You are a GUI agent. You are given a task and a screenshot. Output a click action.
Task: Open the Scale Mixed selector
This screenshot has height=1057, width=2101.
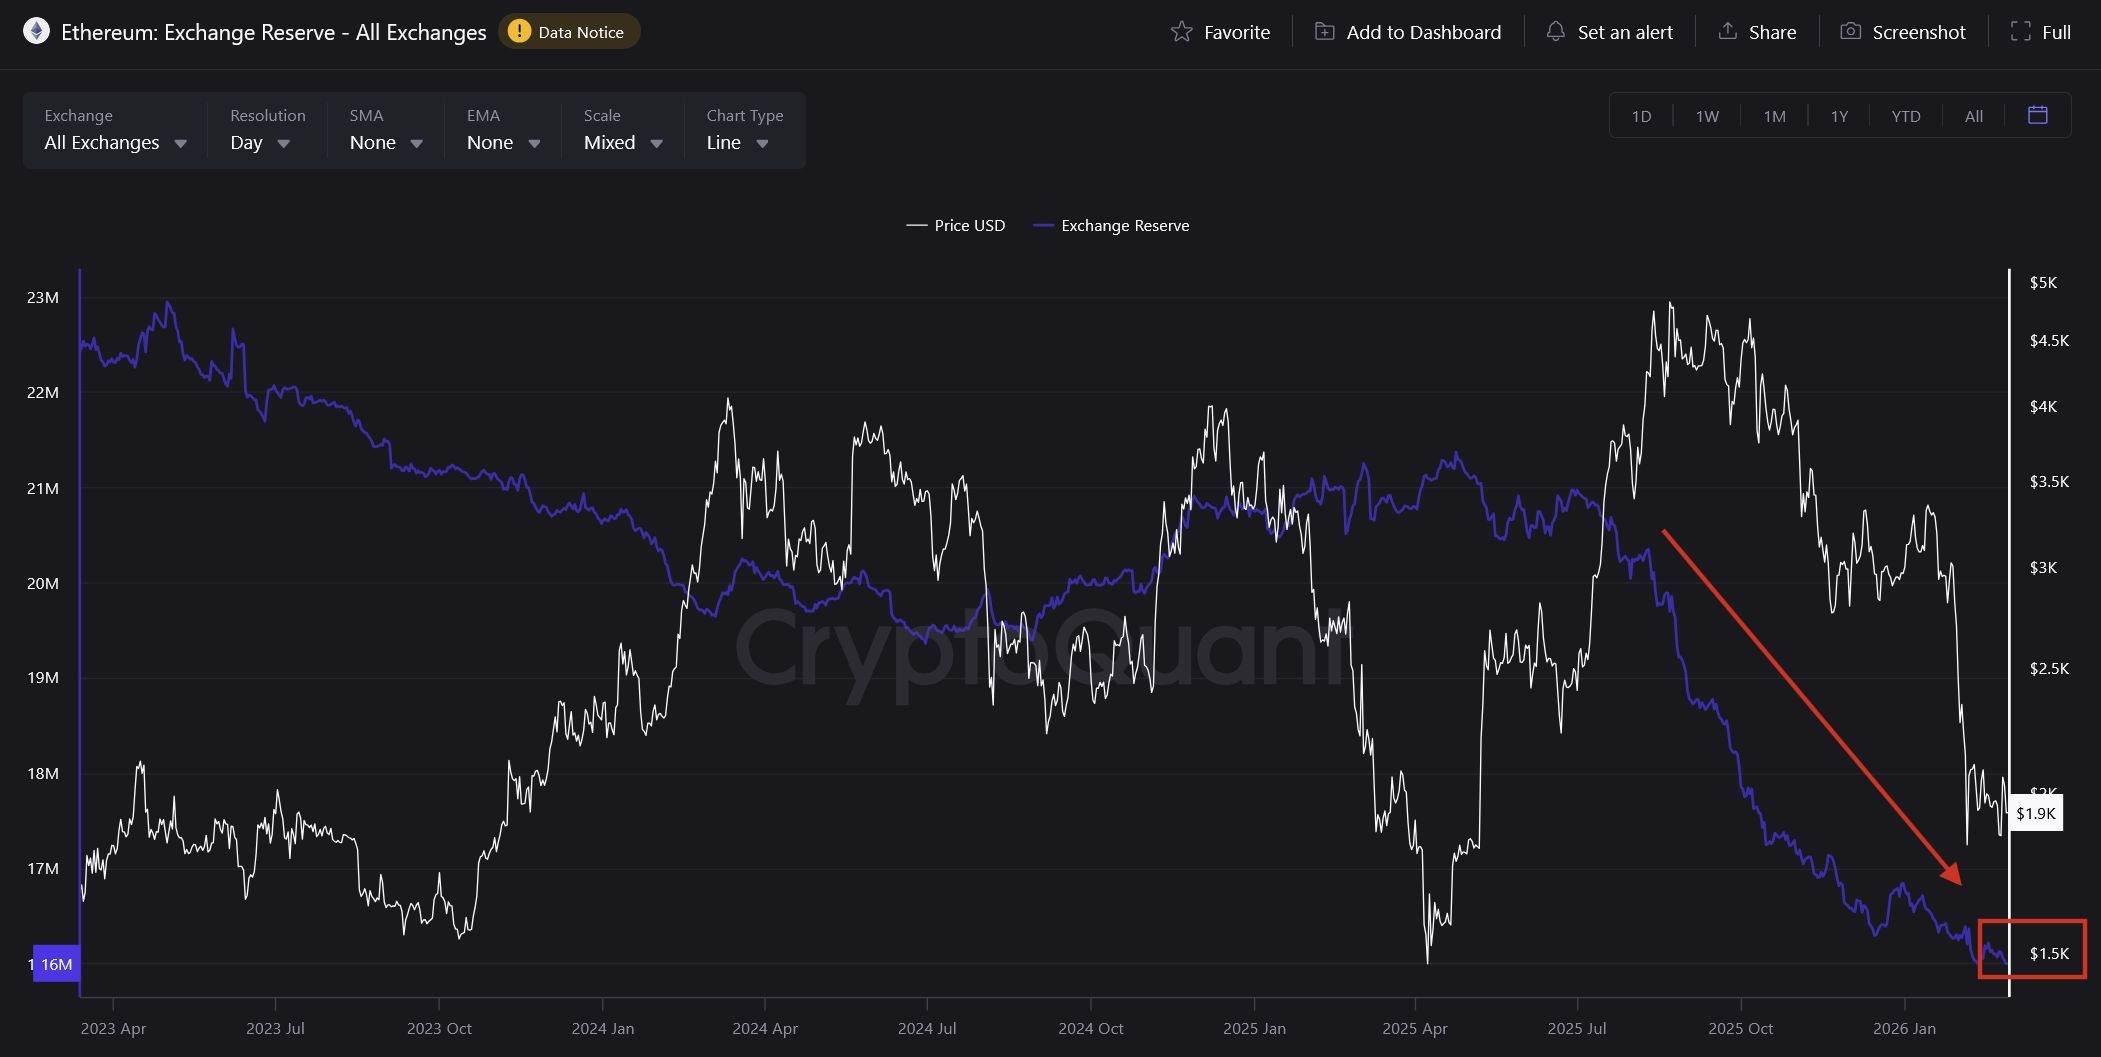click(619, 142)
